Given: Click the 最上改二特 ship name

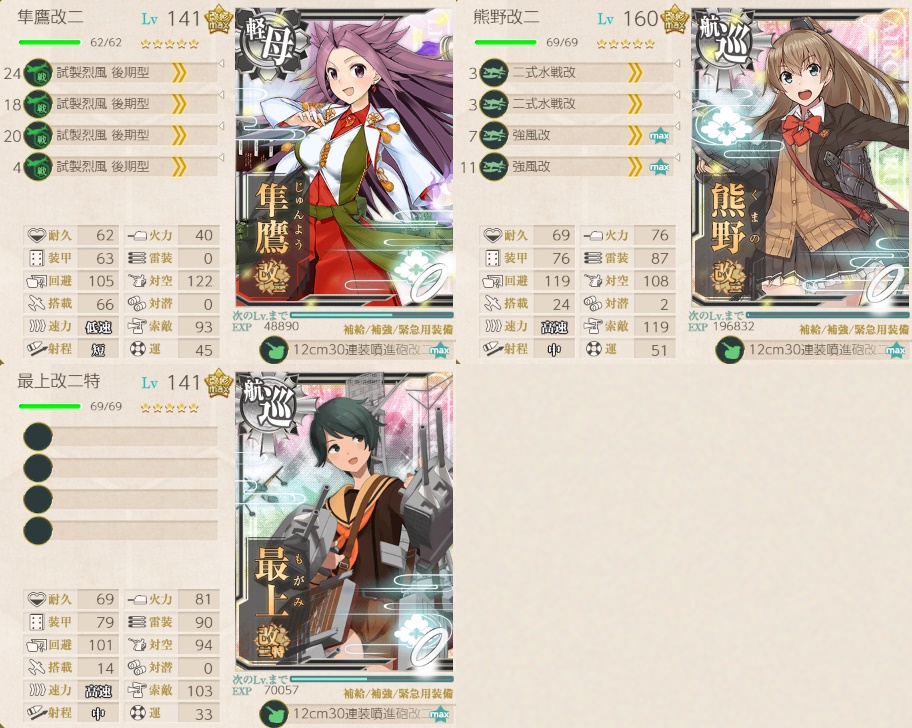Looking at the screenshot, I should pyautogui.click(x=59, y=381).
